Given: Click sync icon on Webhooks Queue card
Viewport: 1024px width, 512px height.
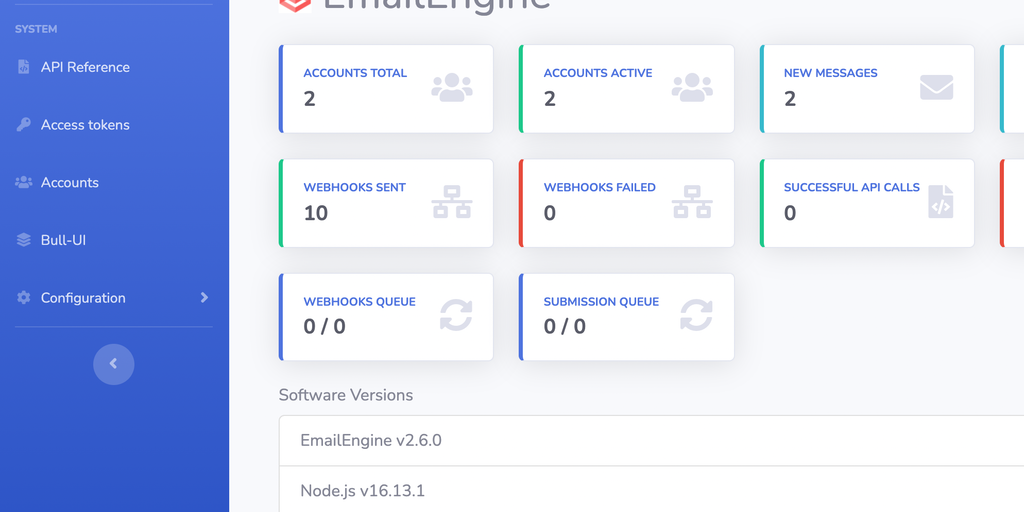Looking at the screenshot, I should coord(456,315).
